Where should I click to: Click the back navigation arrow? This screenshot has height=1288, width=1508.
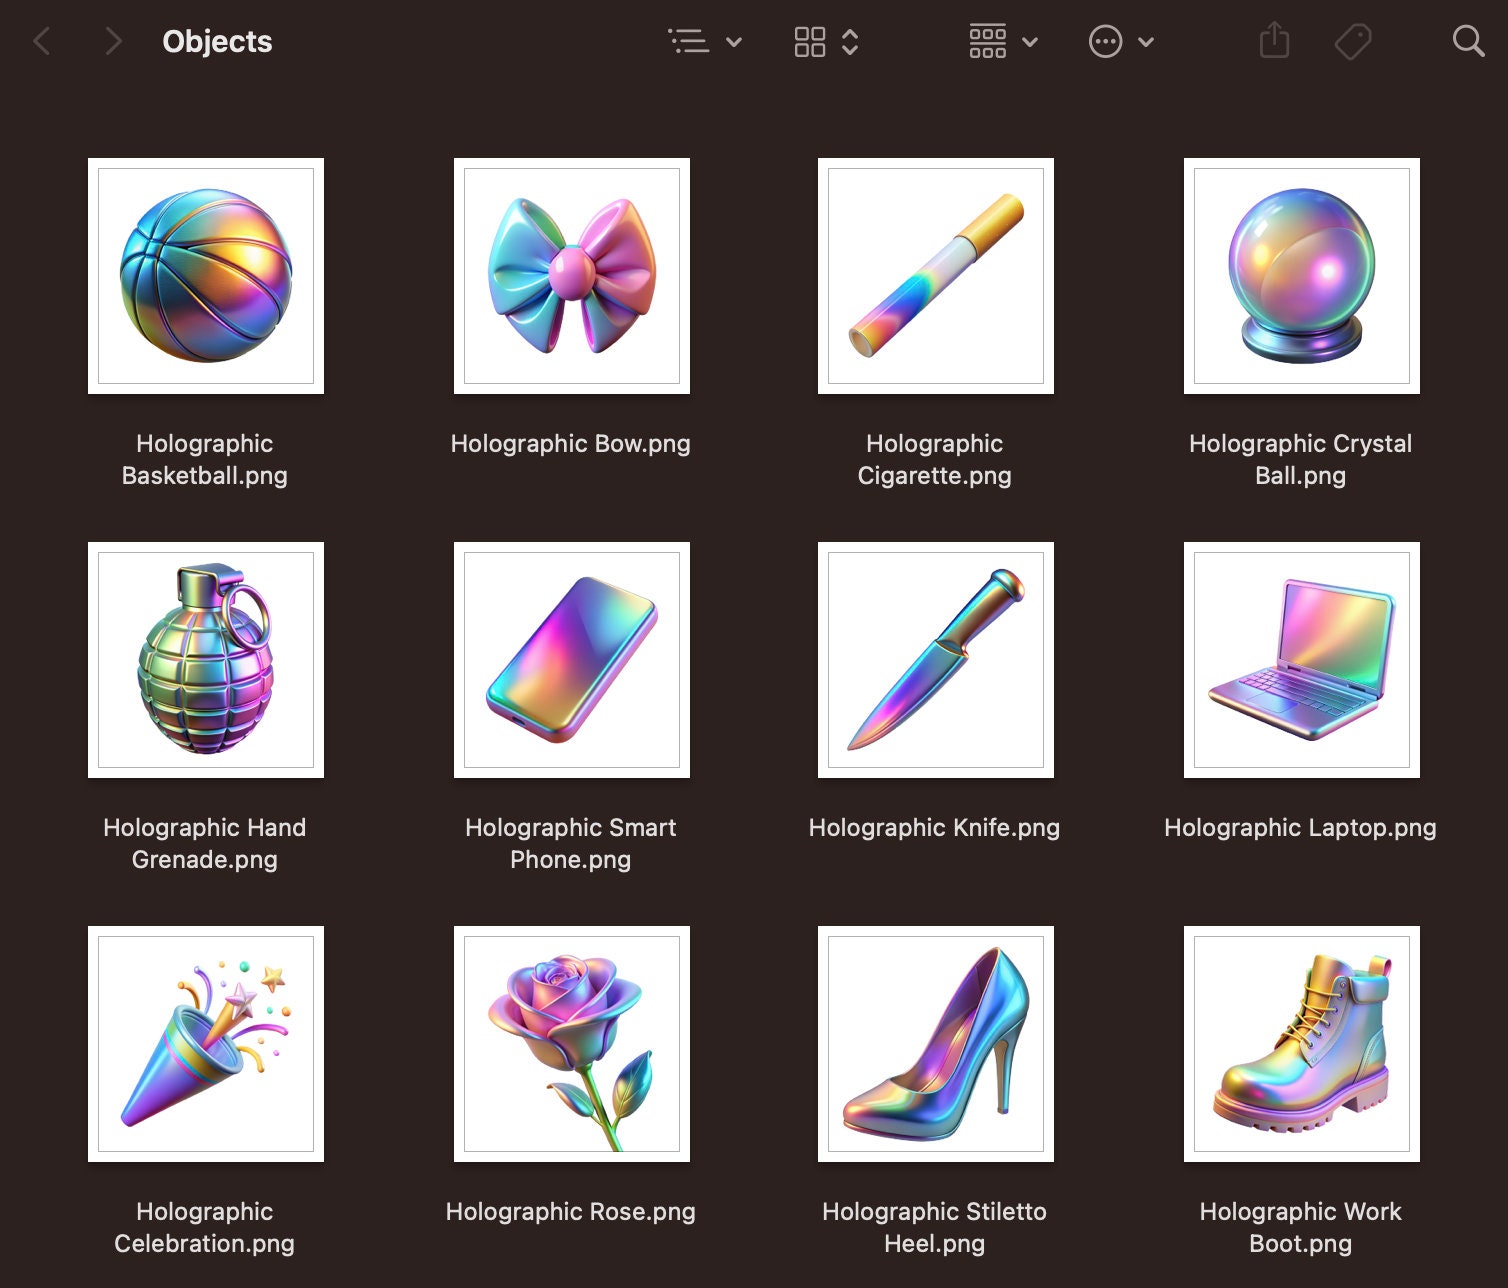[x=42, y=41]
